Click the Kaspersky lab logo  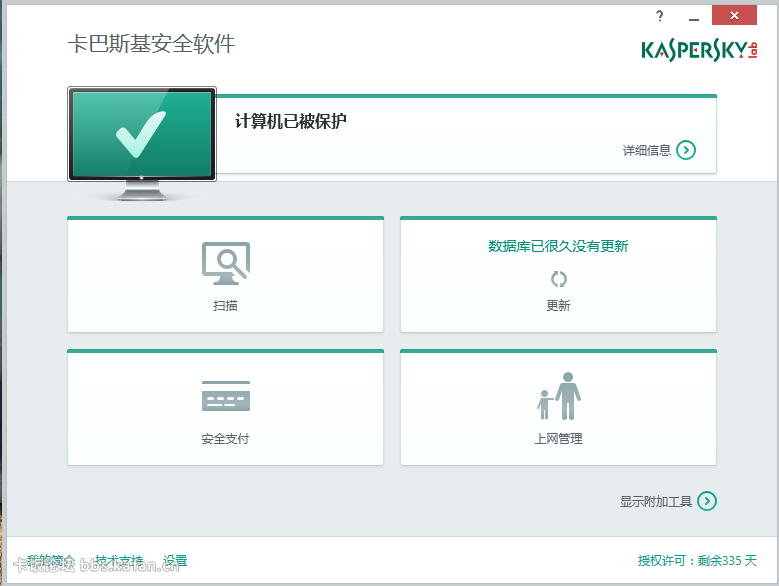coord(699,50)
